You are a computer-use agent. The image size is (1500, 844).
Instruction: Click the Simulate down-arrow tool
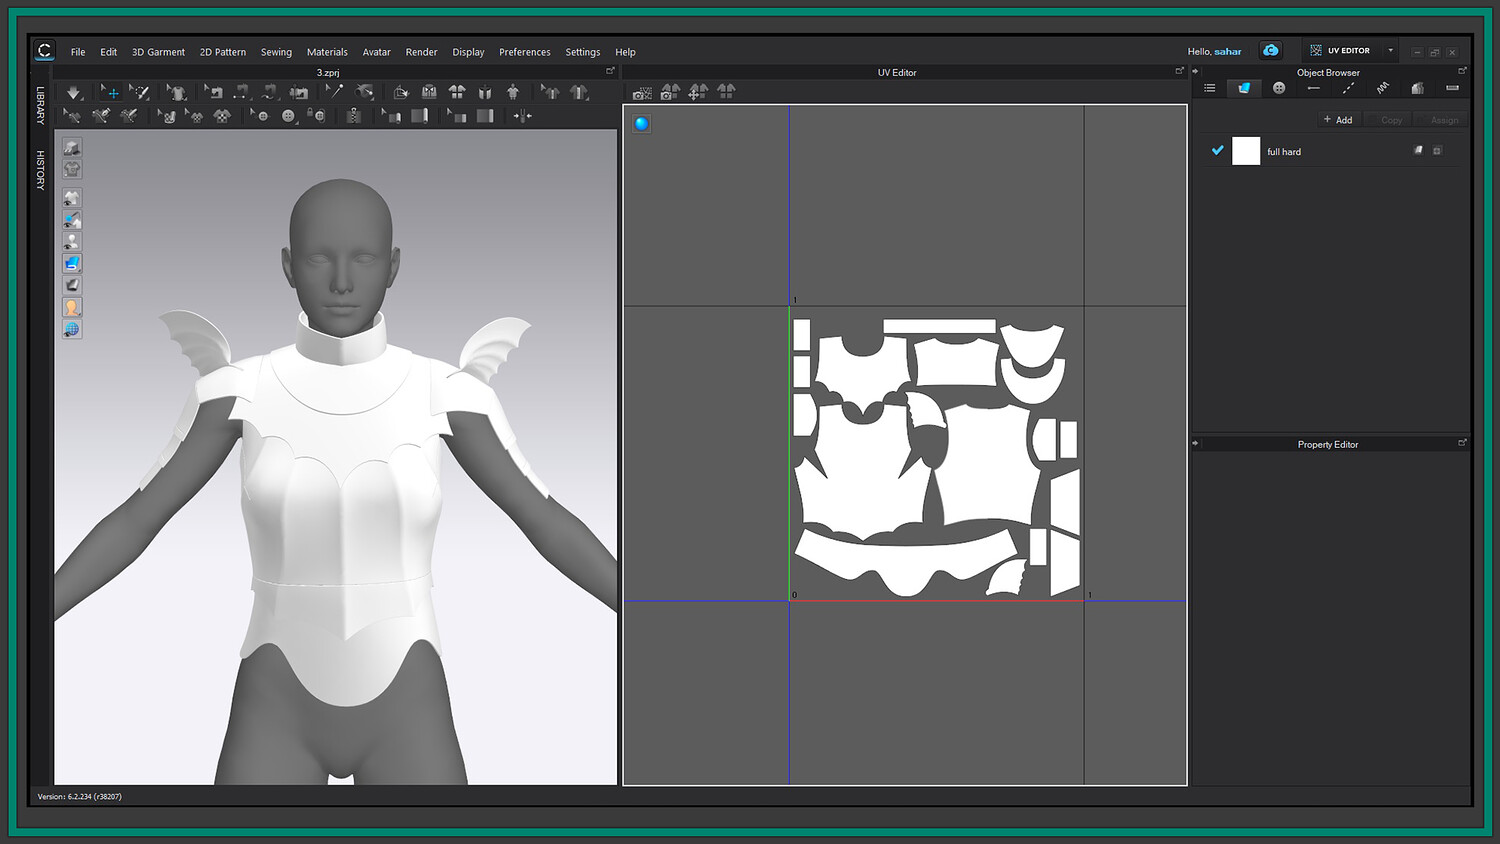[73, 93]
